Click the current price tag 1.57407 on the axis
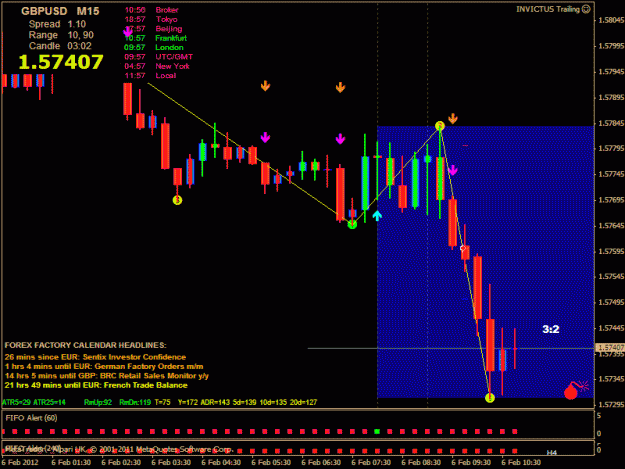625x469 pixels. 610,348
